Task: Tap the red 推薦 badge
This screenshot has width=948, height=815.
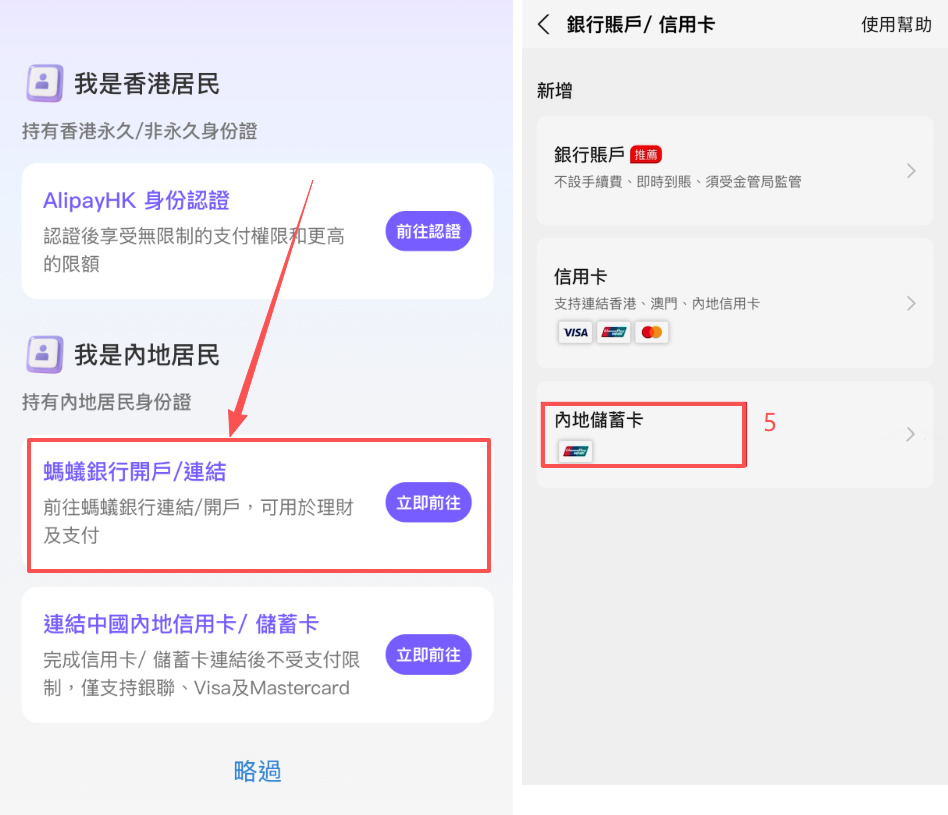Action: click(646, 155)
